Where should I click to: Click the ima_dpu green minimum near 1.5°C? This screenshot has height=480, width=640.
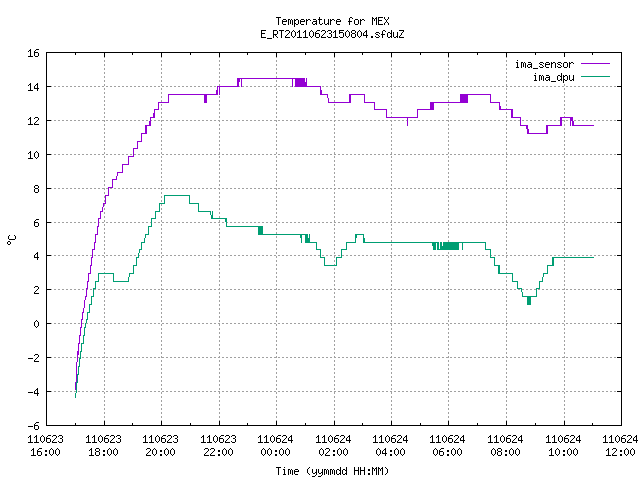[x=529, y=297]
